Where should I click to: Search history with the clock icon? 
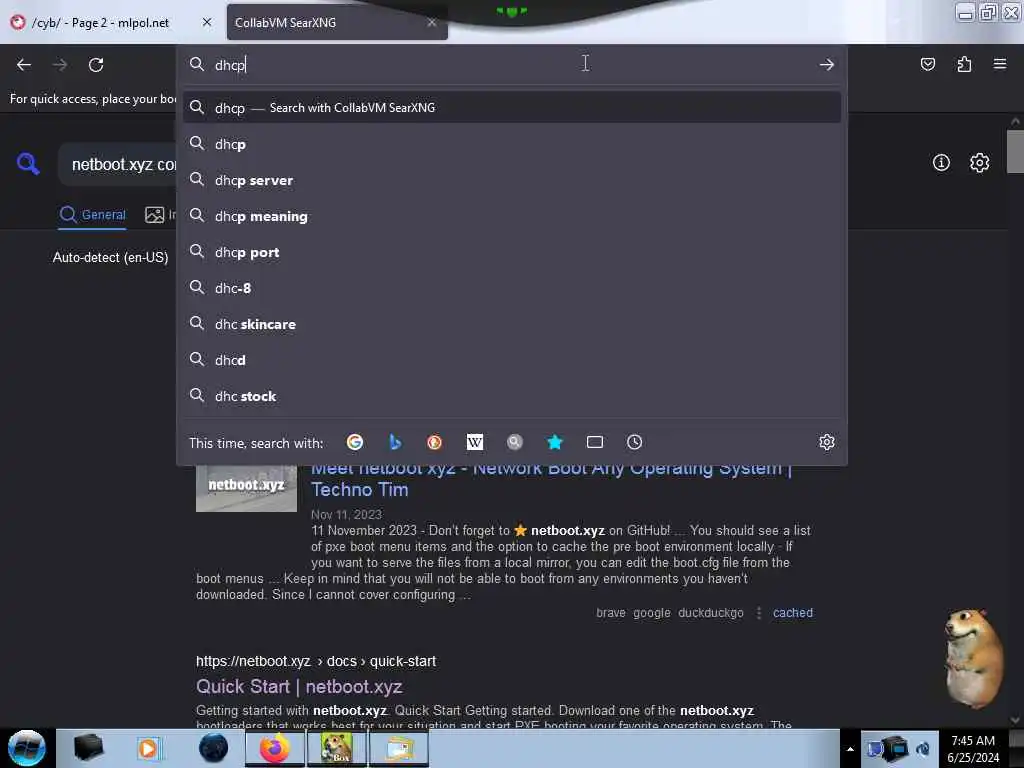pos(634,442)
